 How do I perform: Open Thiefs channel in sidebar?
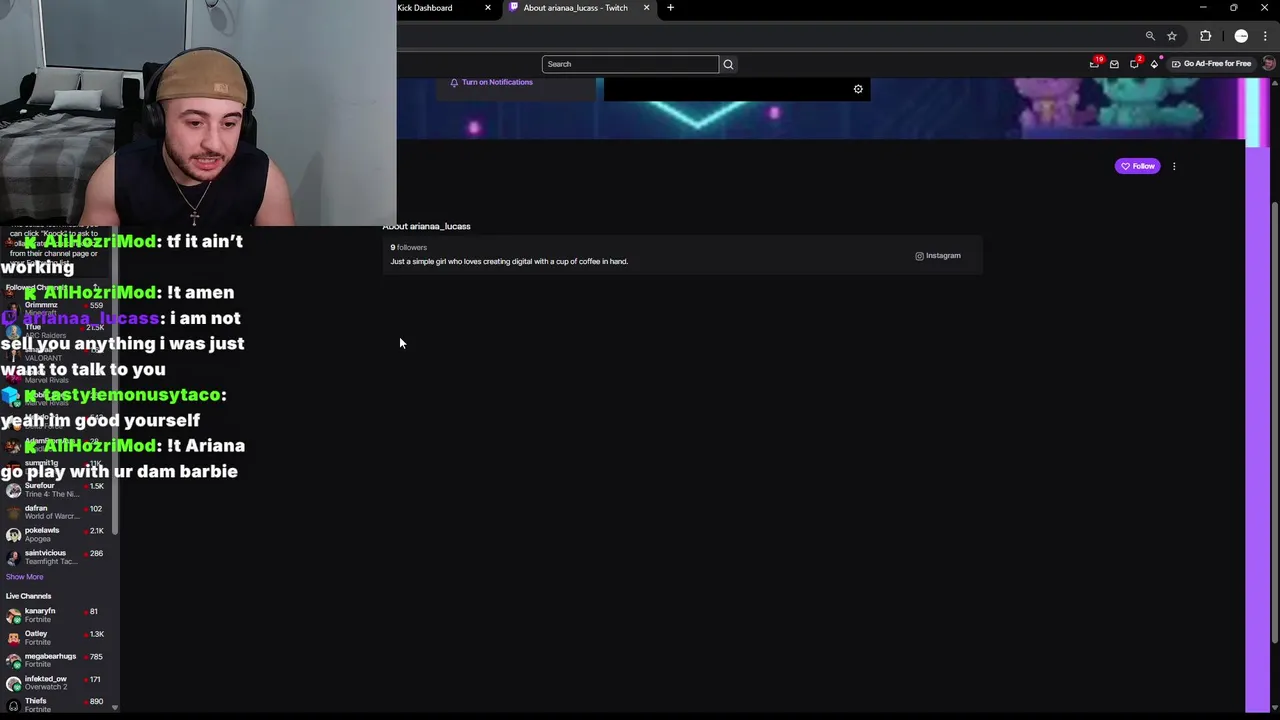tap(58, 705)
